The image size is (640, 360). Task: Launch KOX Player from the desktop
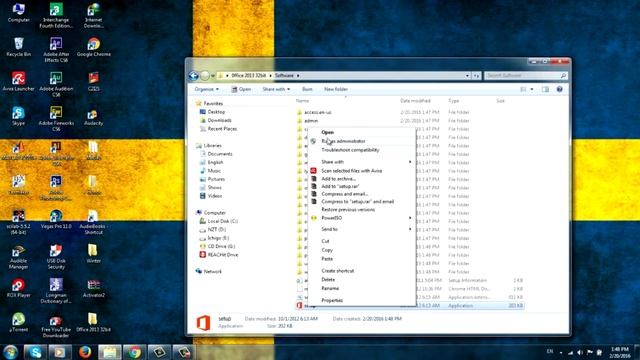pos(18,288)
